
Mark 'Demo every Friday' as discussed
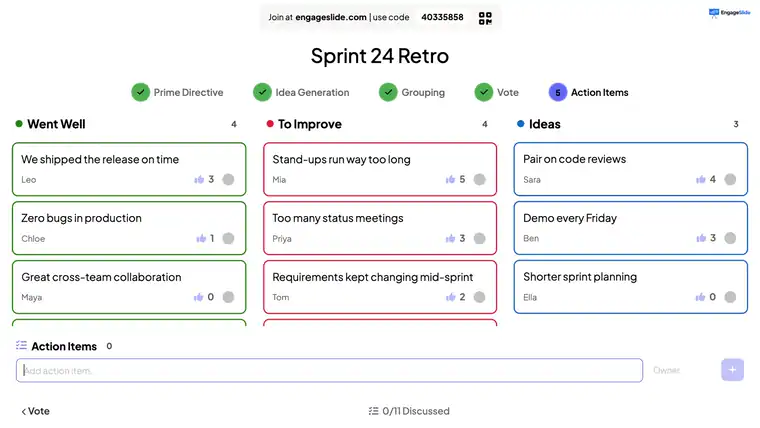tap(730, 238)
